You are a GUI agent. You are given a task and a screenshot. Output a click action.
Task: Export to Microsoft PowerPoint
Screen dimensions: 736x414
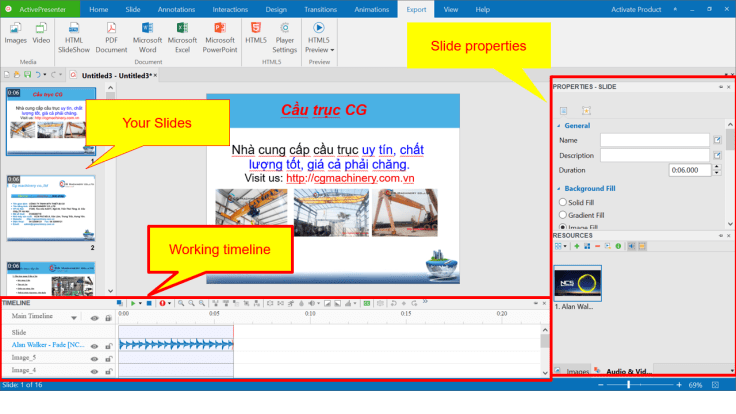tap(220, 38)
